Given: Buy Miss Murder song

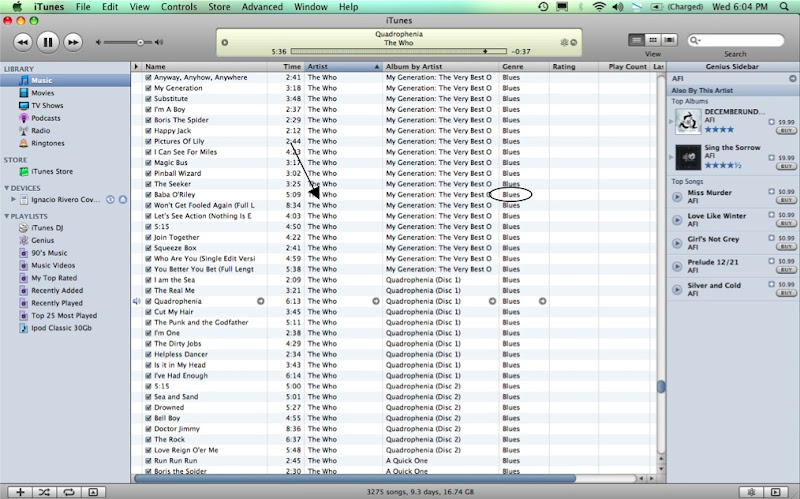Looking at the screenshot, I should tap(786, 201).
